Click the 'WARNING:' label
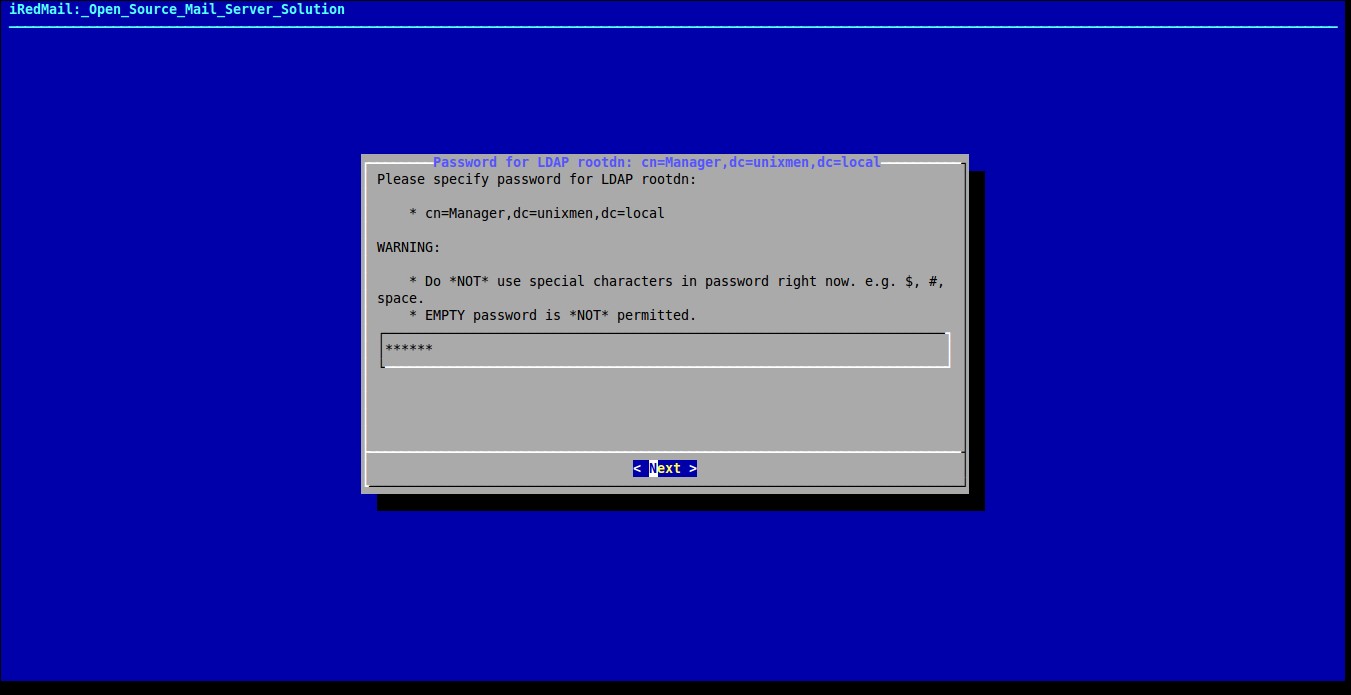The image size is (1351, 695). [409, 247]
